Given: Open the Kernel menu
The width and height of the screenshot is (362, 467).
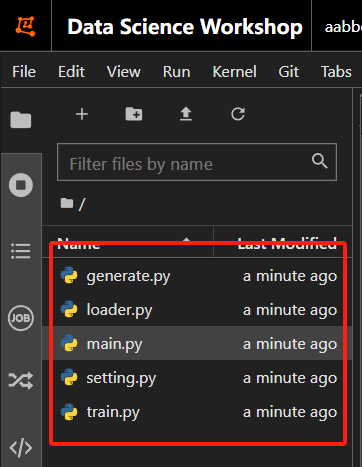Looking at the screenshot, I should (x=235, y=72).
